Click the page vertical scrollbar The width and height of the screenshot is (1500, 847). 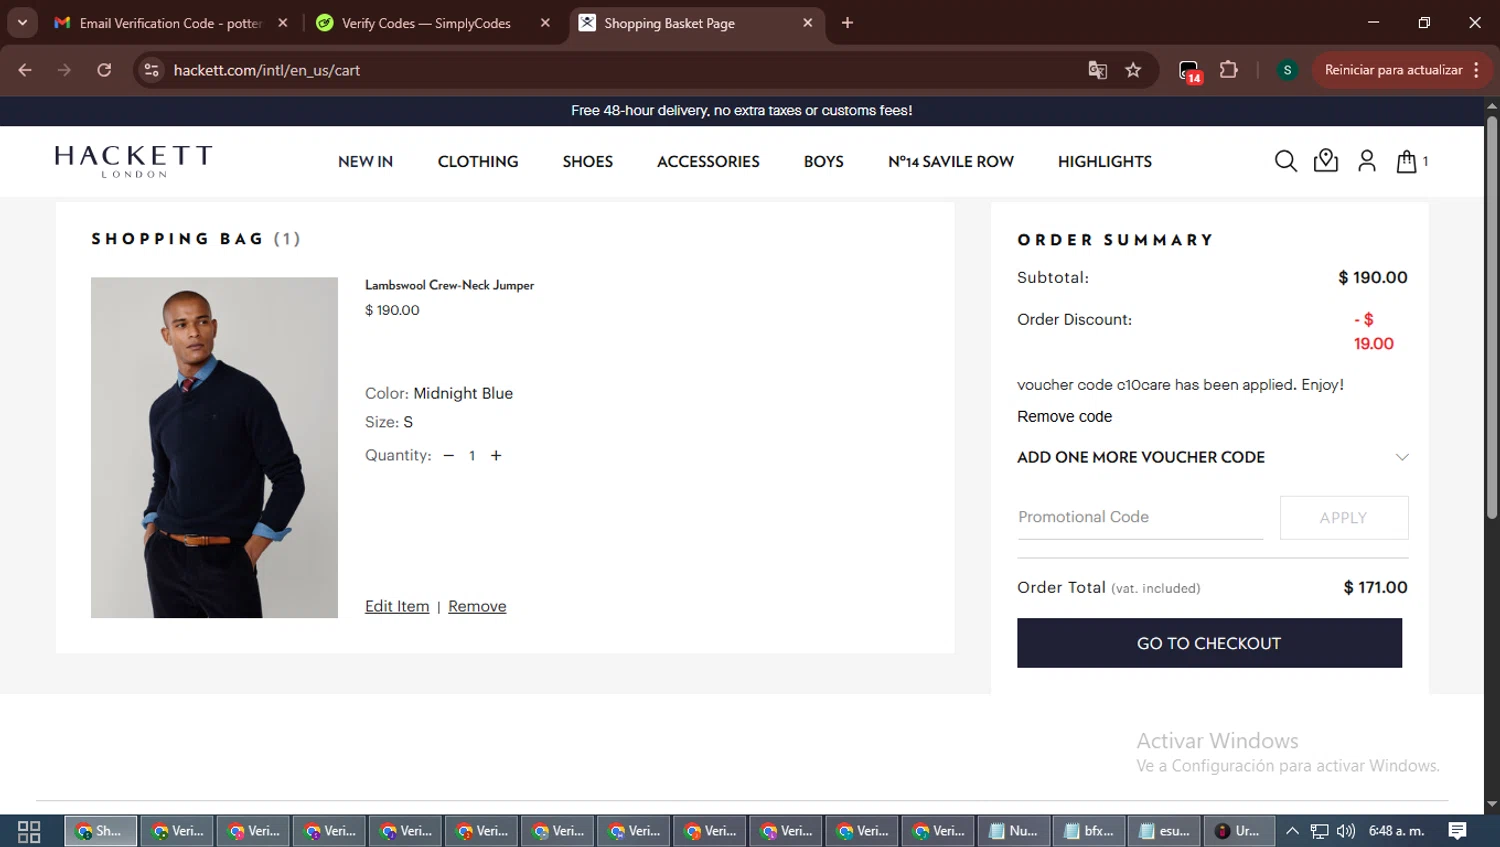pyautogui.click(x=1492, y=317)
